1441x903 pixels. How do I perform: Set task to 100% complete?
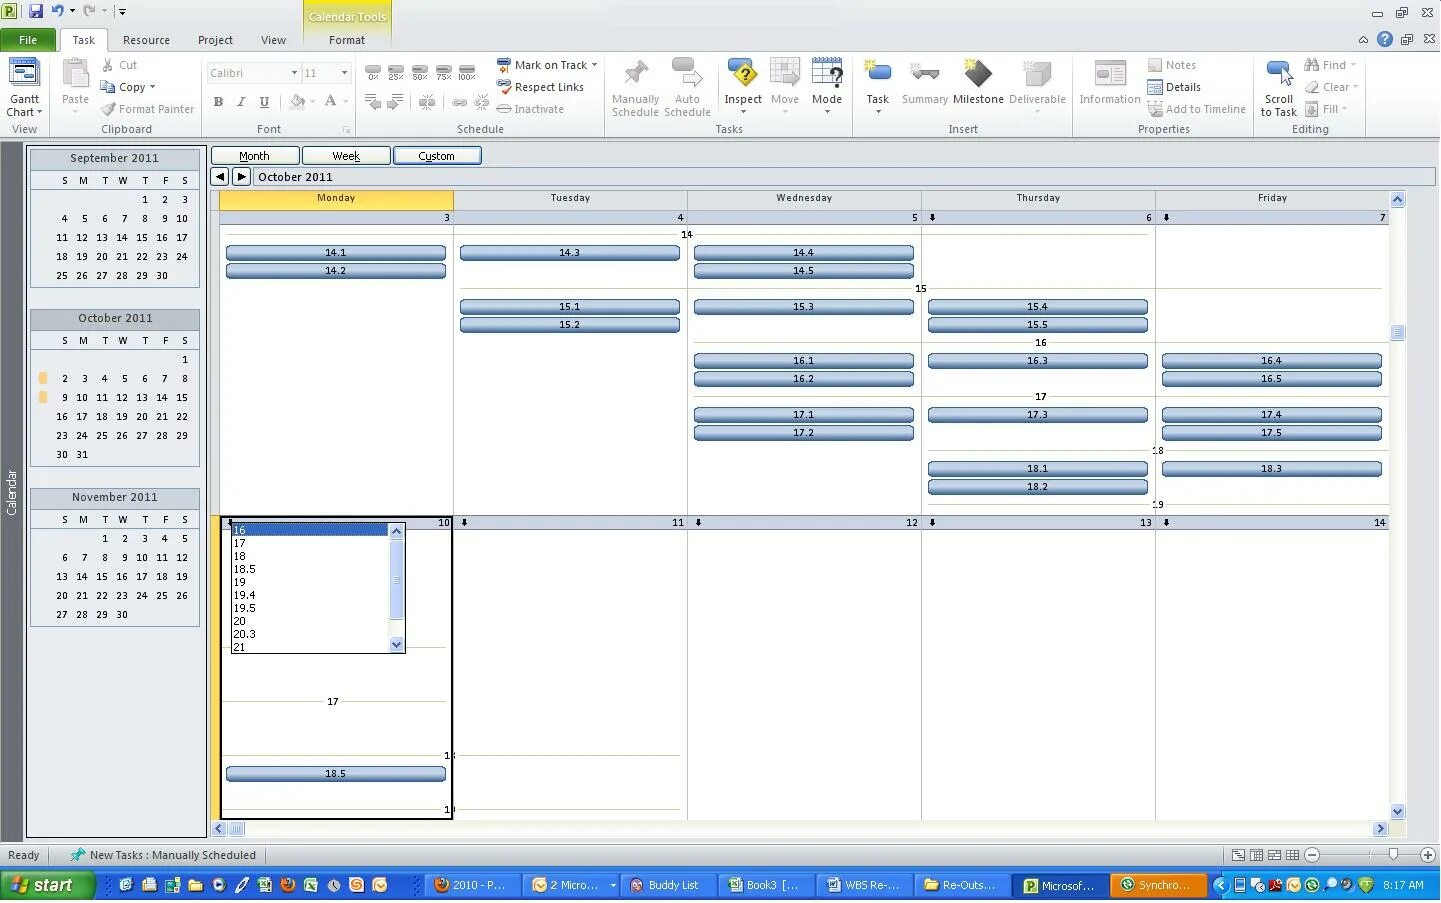point(467,72)
